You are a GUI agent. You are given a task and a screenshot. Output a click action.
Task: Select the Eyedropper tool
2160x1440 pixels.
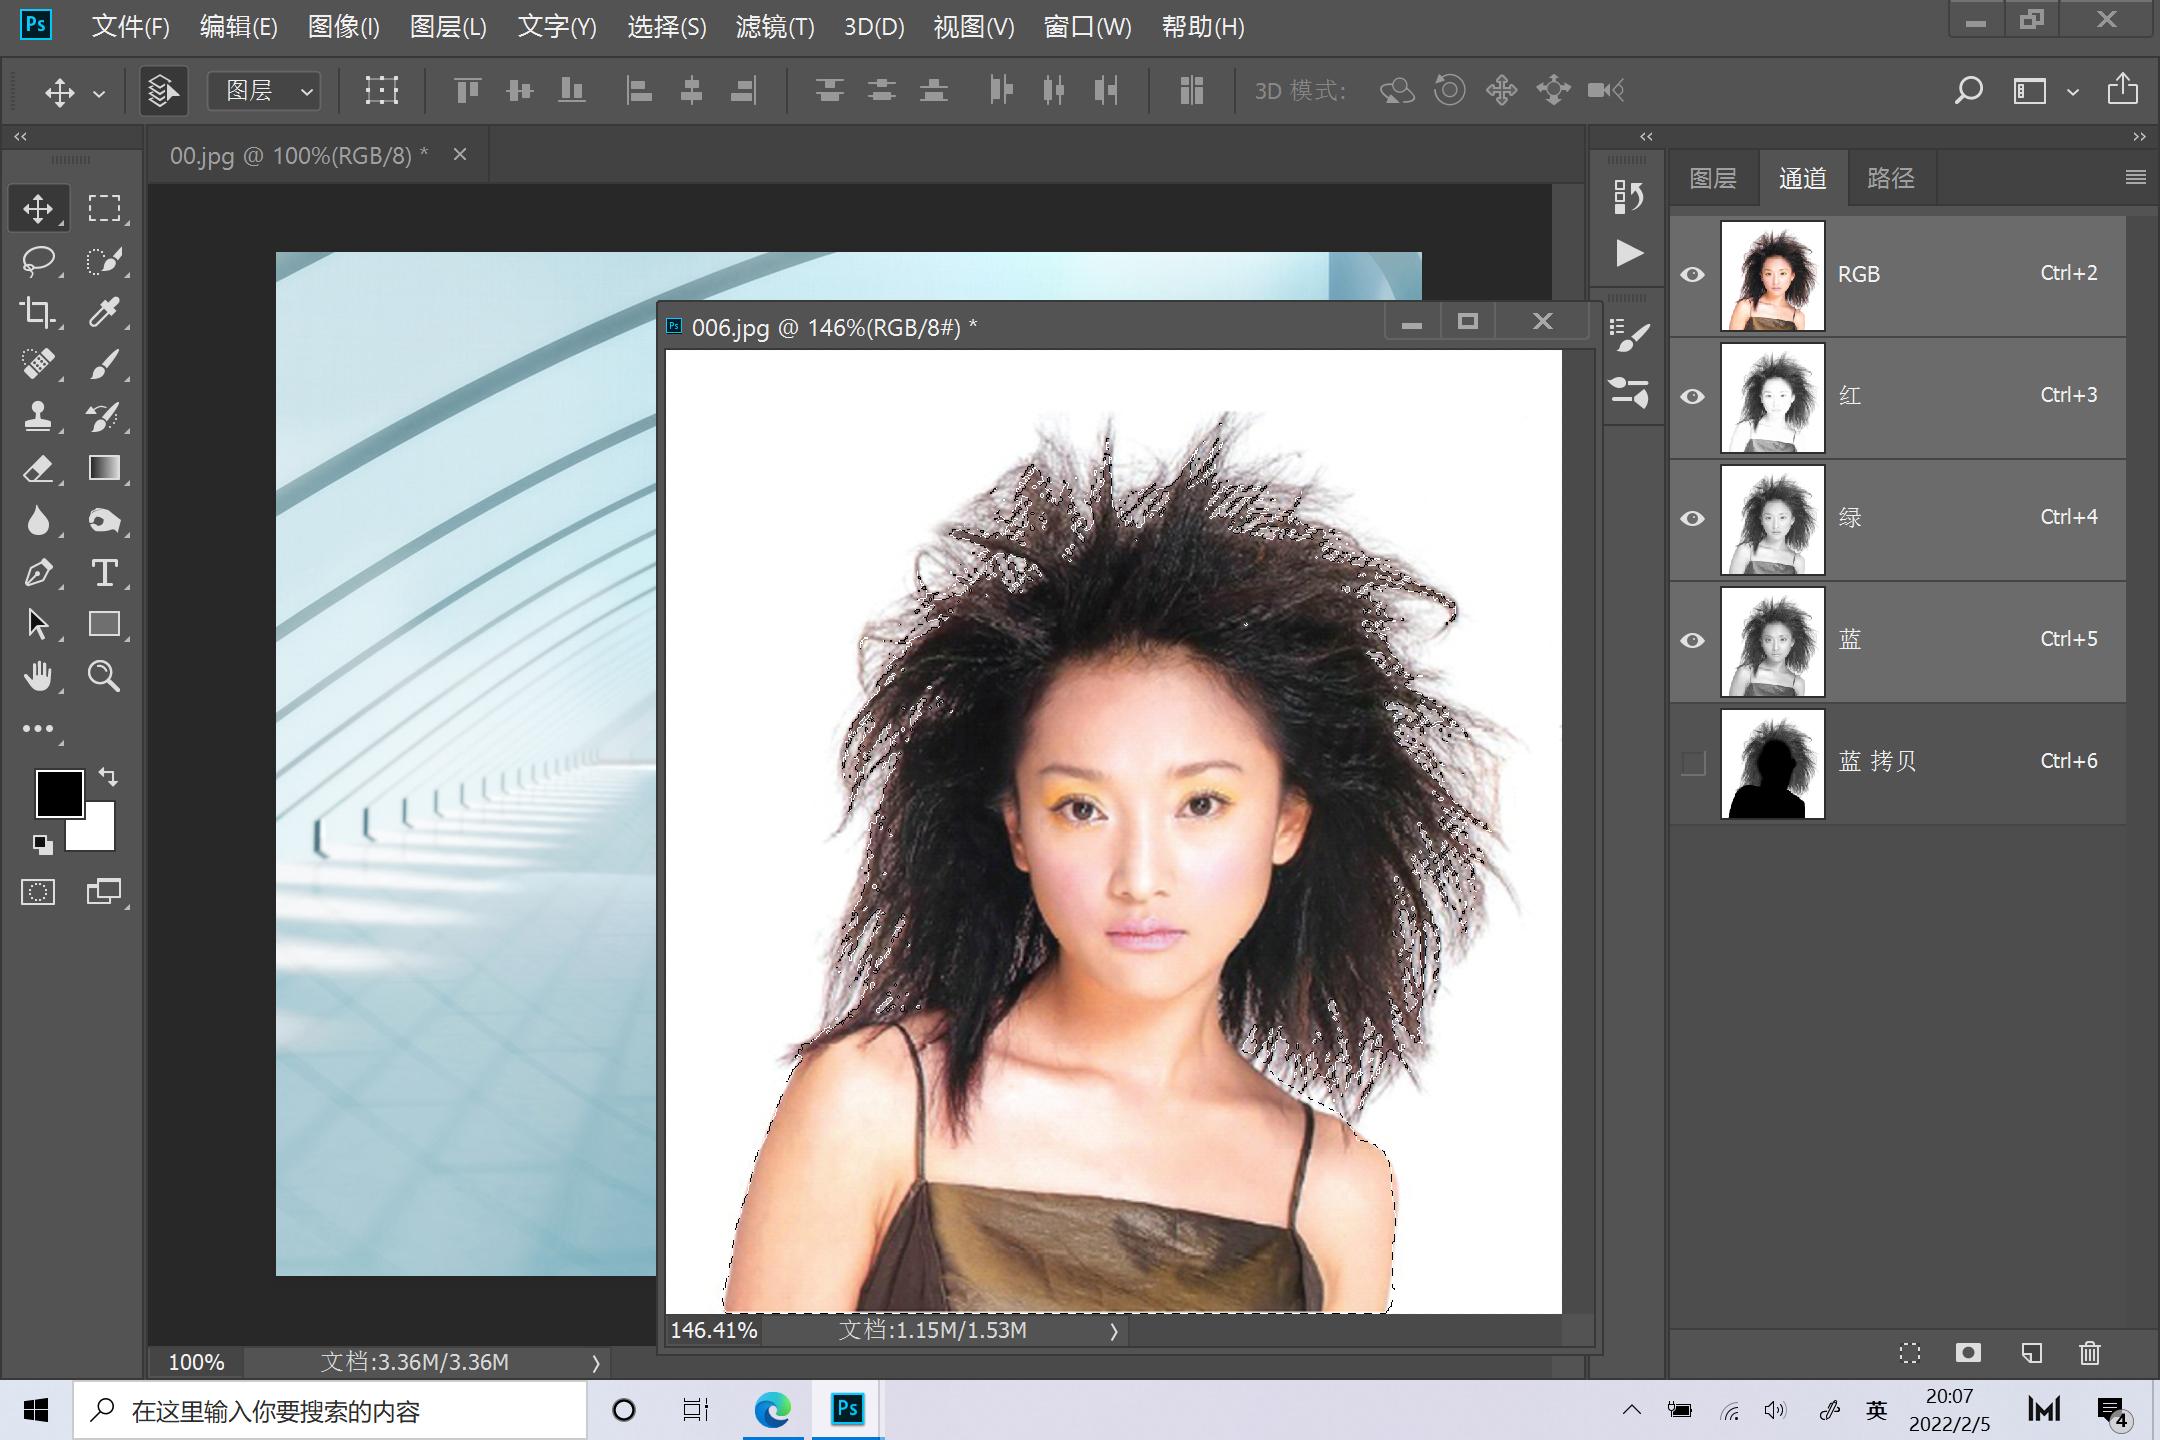[x=104, y=313]
